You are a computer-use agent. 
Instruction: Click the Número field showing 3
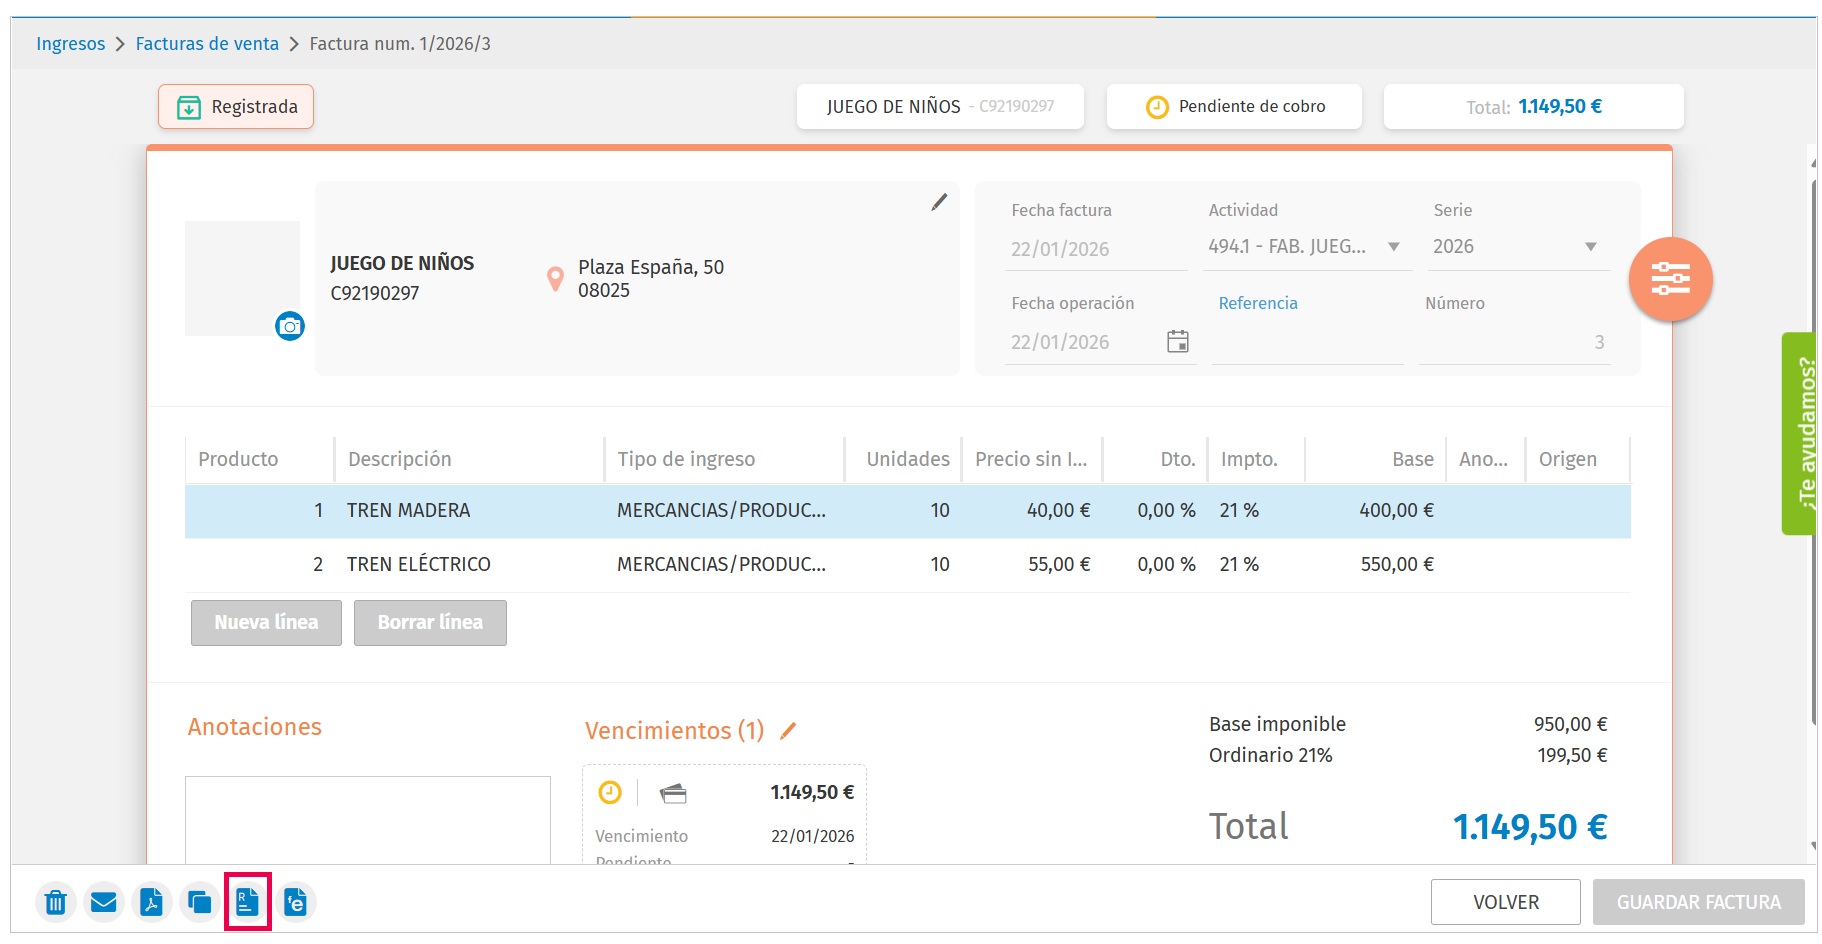point(1514,343)
